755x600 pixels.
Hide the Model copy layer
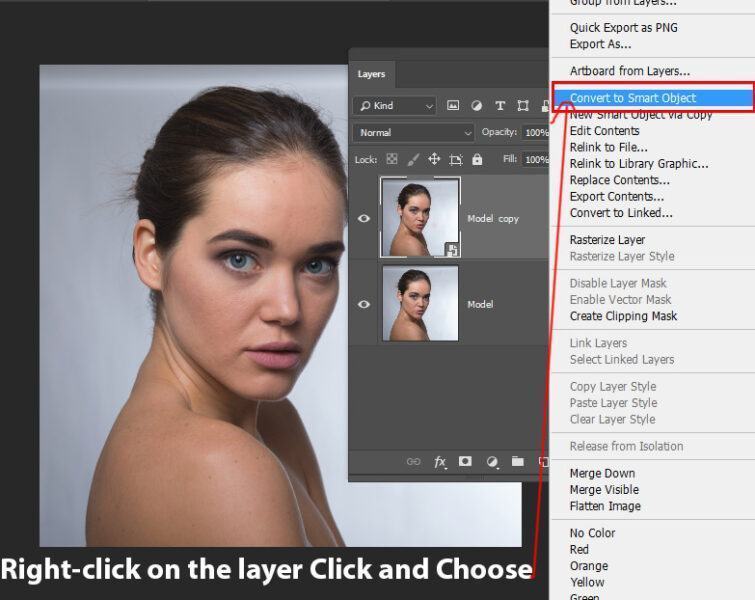364,219
